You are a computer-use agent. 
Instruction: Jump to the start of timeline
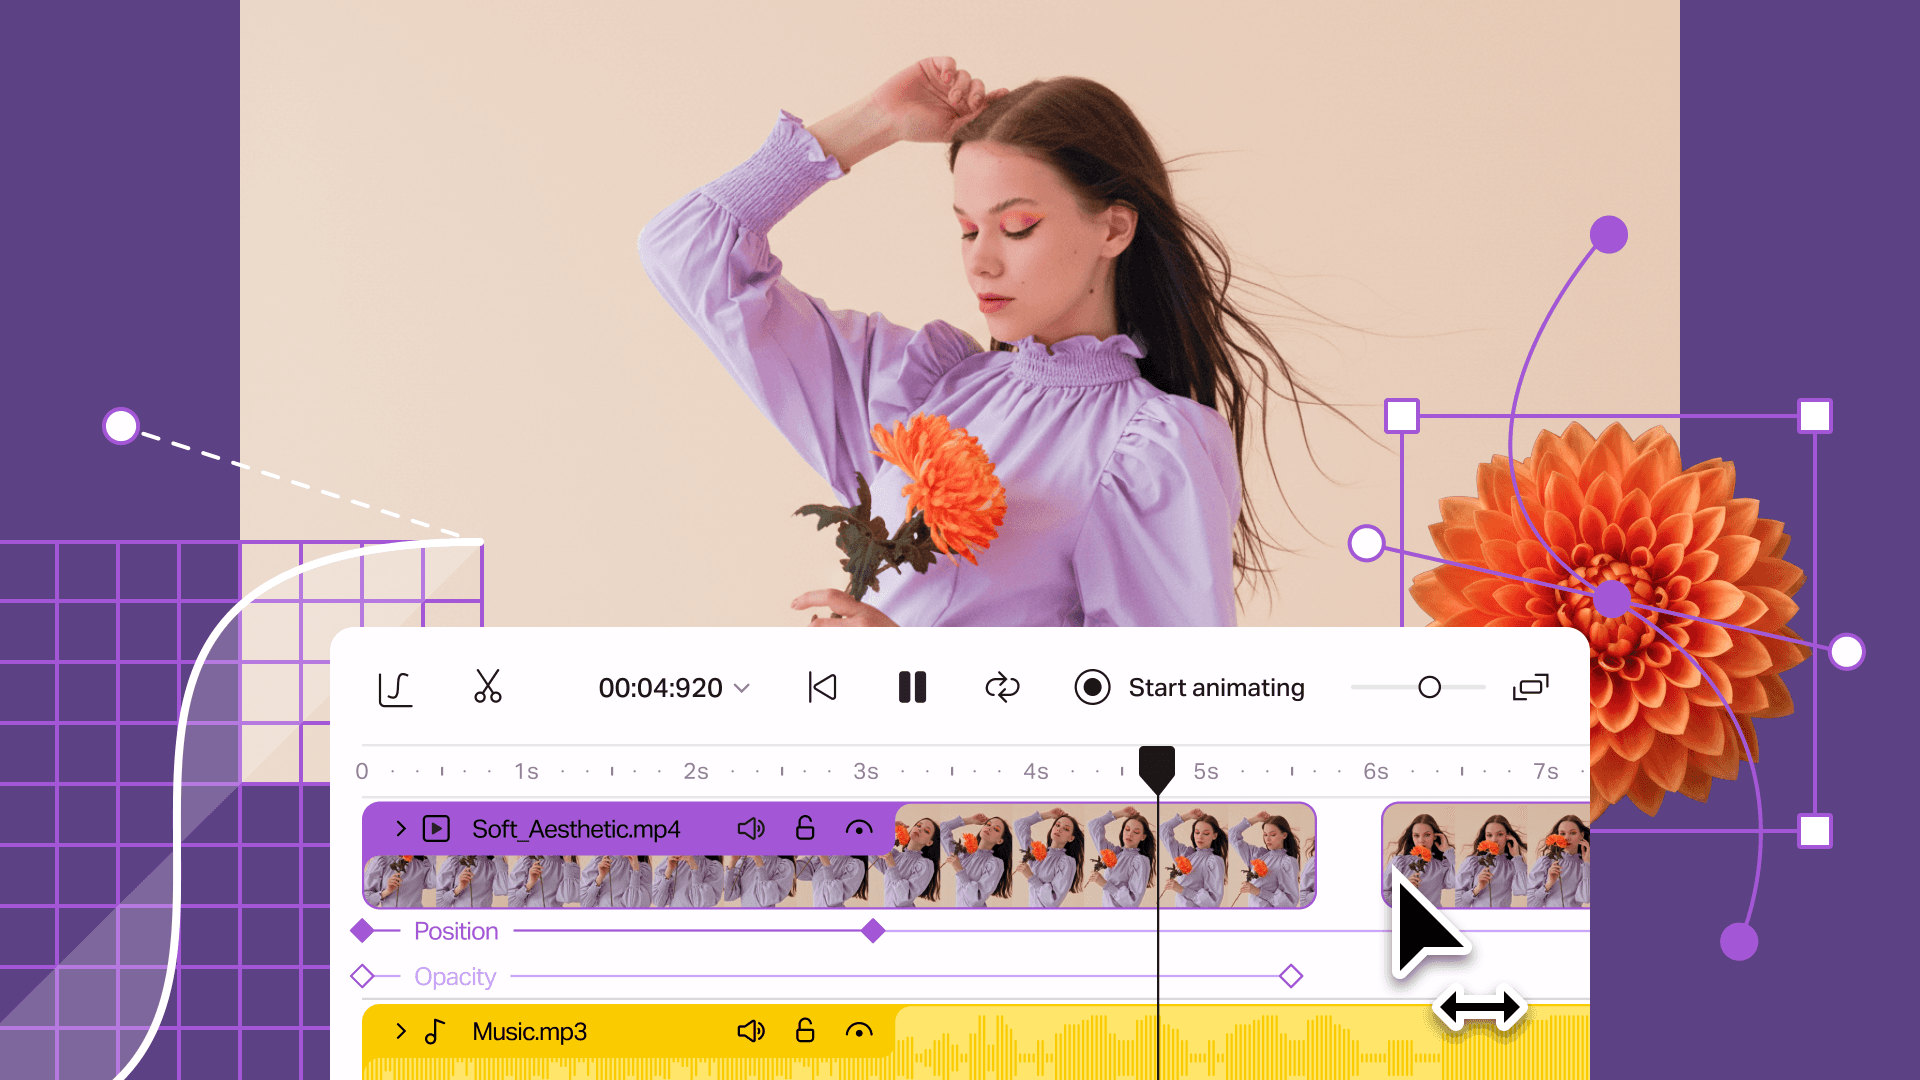822,687
